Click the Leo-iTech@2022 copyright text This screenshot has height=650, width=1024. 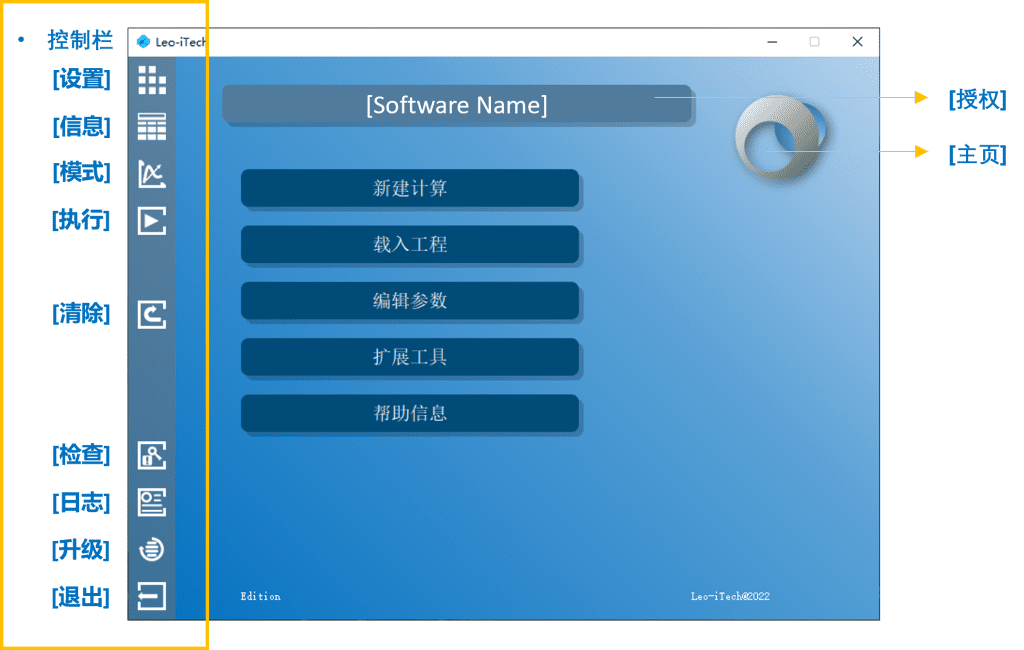click(x=730, y=596)
